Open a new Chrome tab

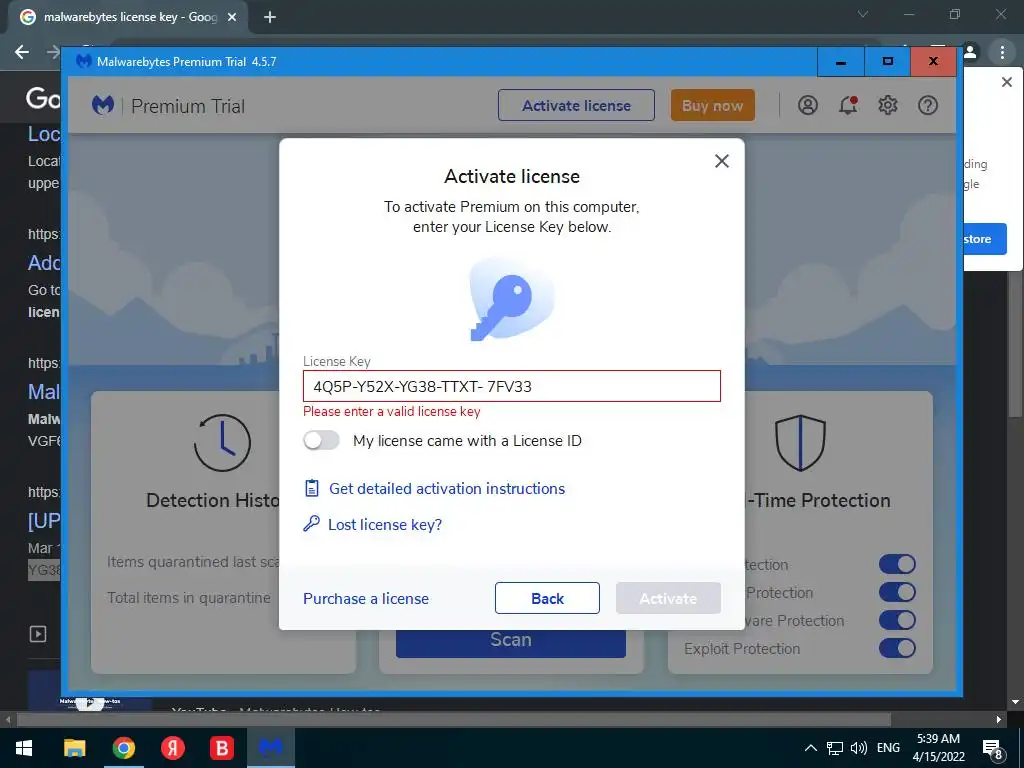[270, 17]
